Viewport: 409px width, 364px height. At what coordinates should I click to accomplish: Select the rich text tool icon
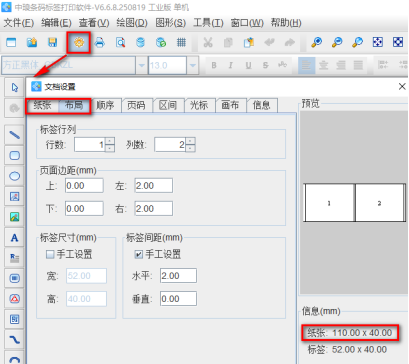pos(14,258)
